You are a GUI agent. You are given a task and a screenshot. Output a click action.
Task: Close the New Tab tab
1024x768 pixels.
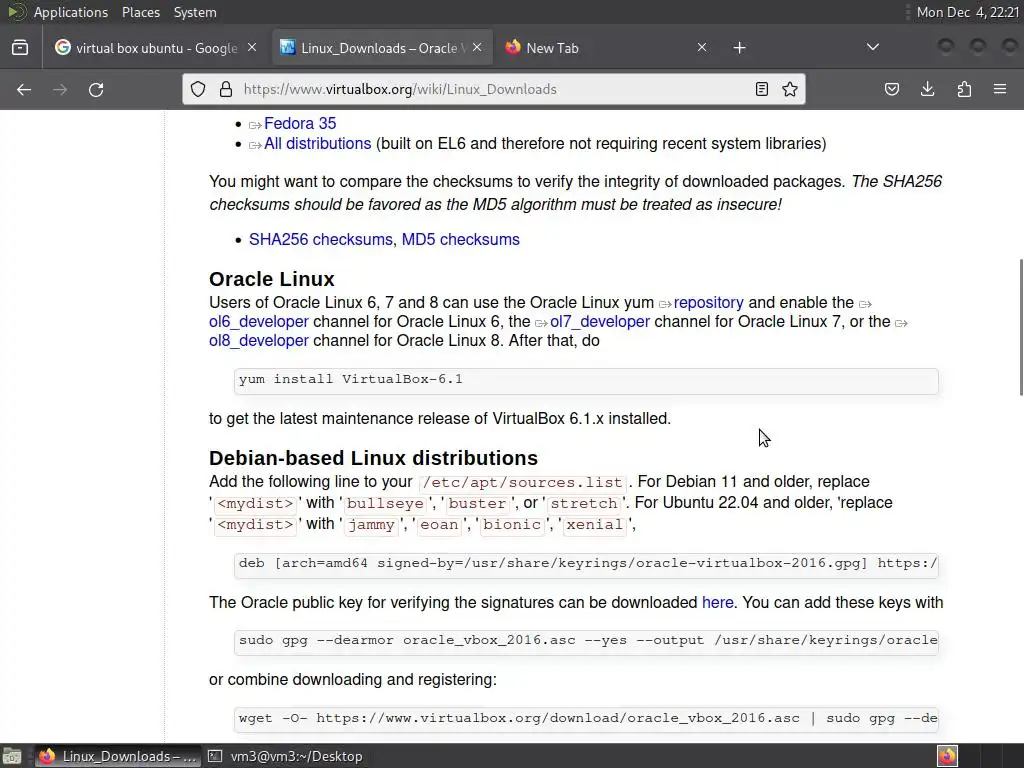pos(702,48)
